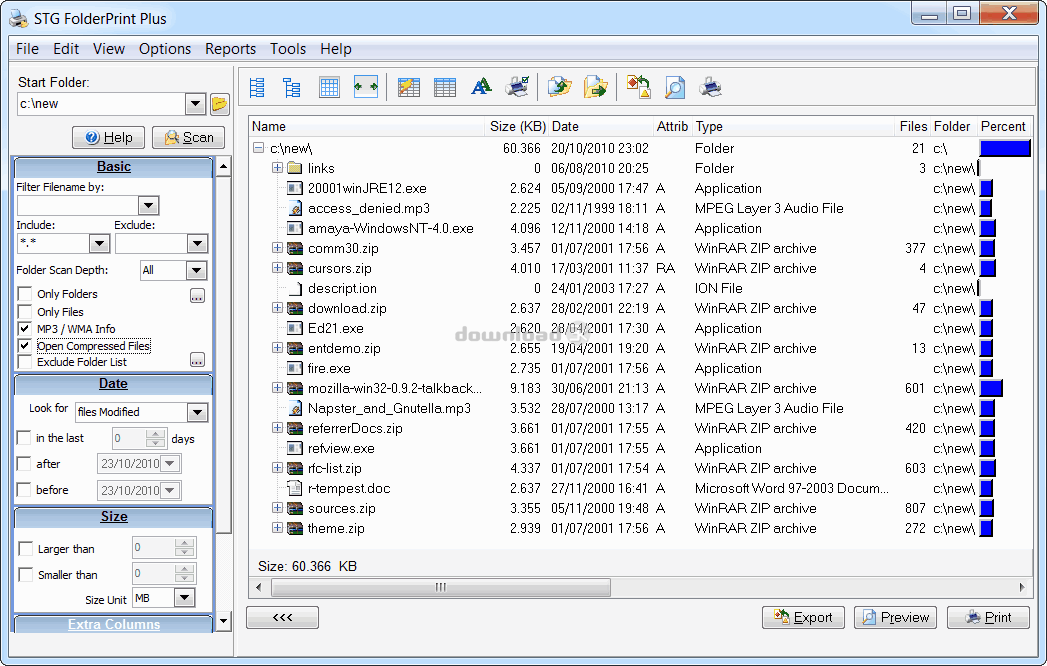Viewport: 1047px width, 666px height.
Task: Click the folder with right arrow icon
Action: (x=596, y=87)
